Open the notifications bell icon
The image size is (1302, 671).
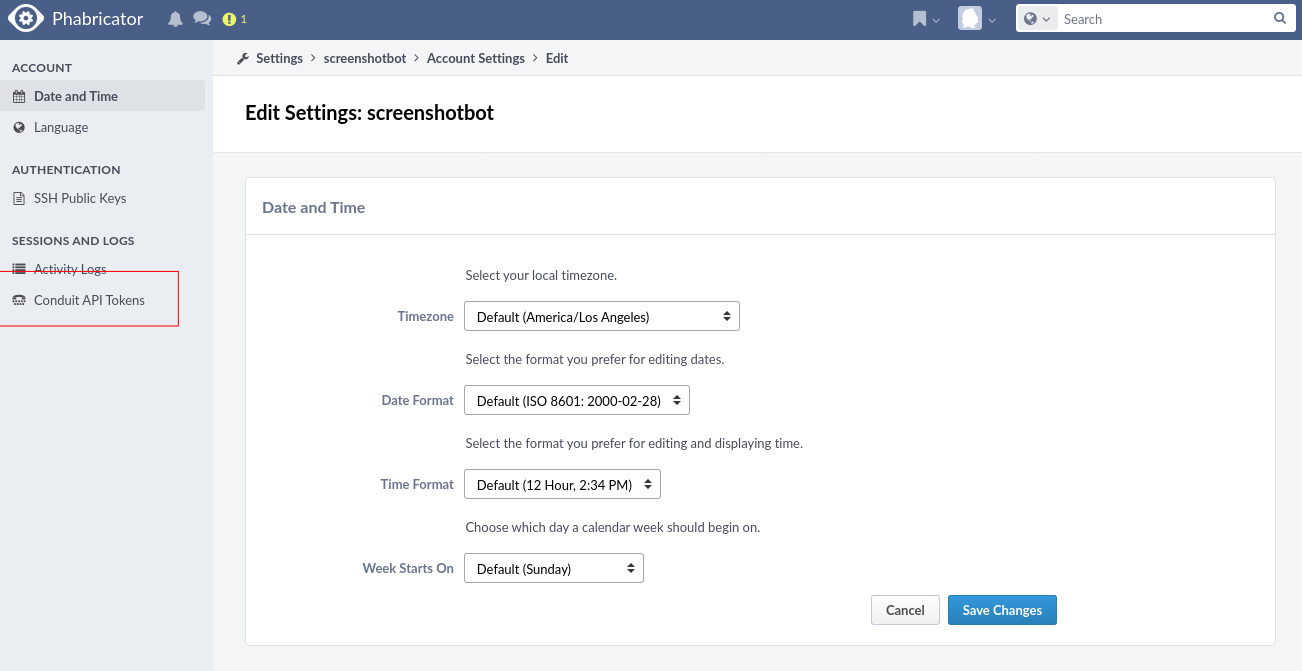point(176,19)
